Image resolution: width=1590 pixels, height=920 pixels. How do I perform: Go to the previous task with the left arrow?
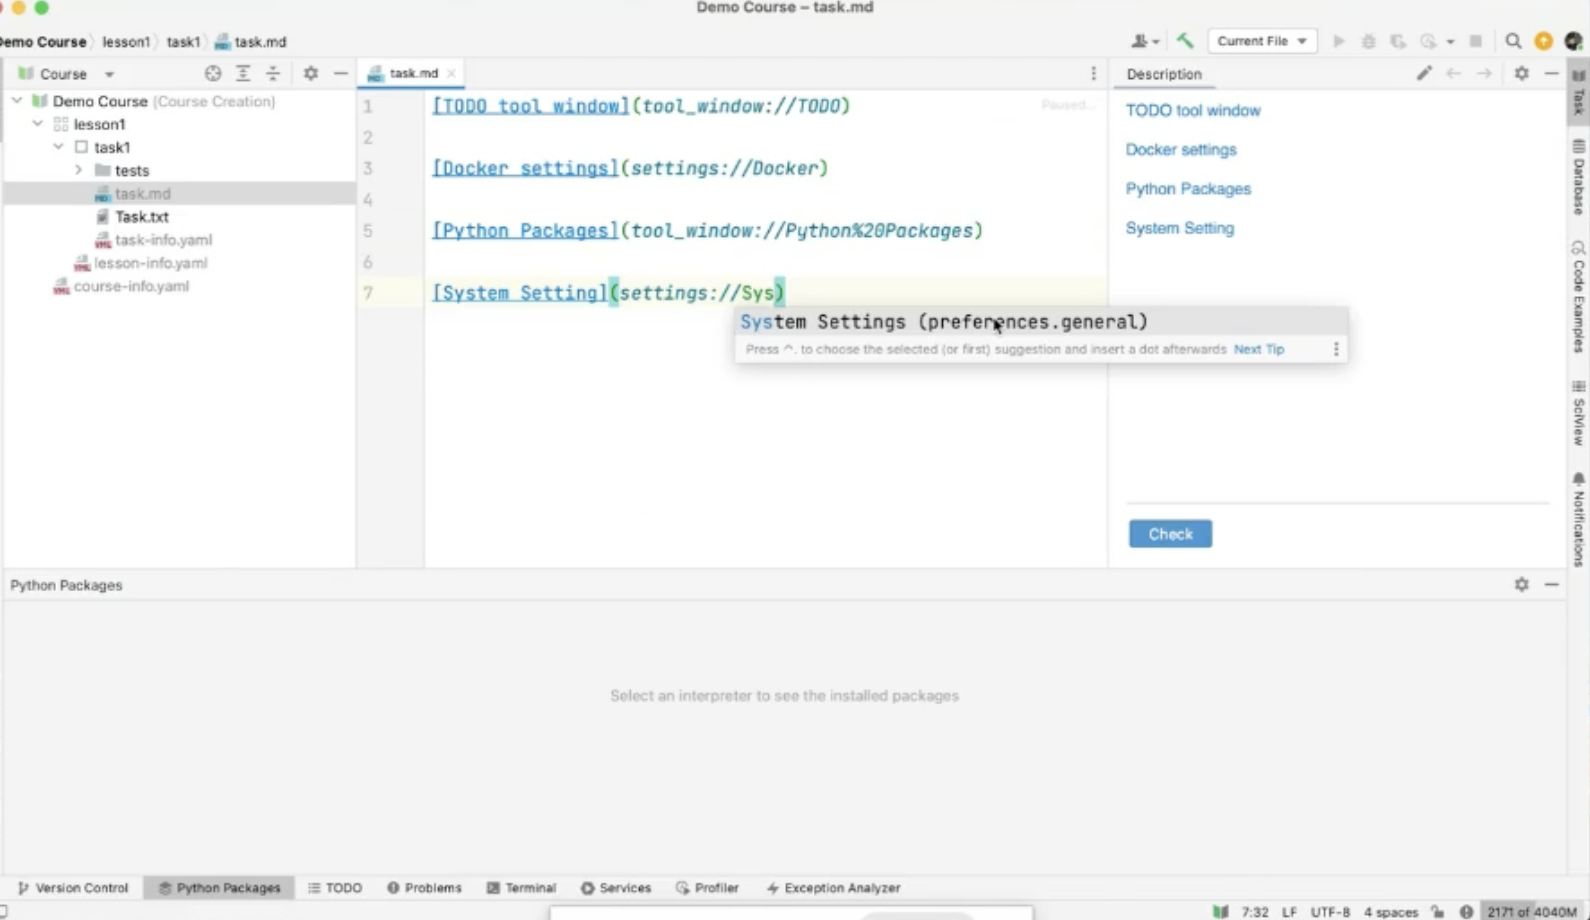1454,73
